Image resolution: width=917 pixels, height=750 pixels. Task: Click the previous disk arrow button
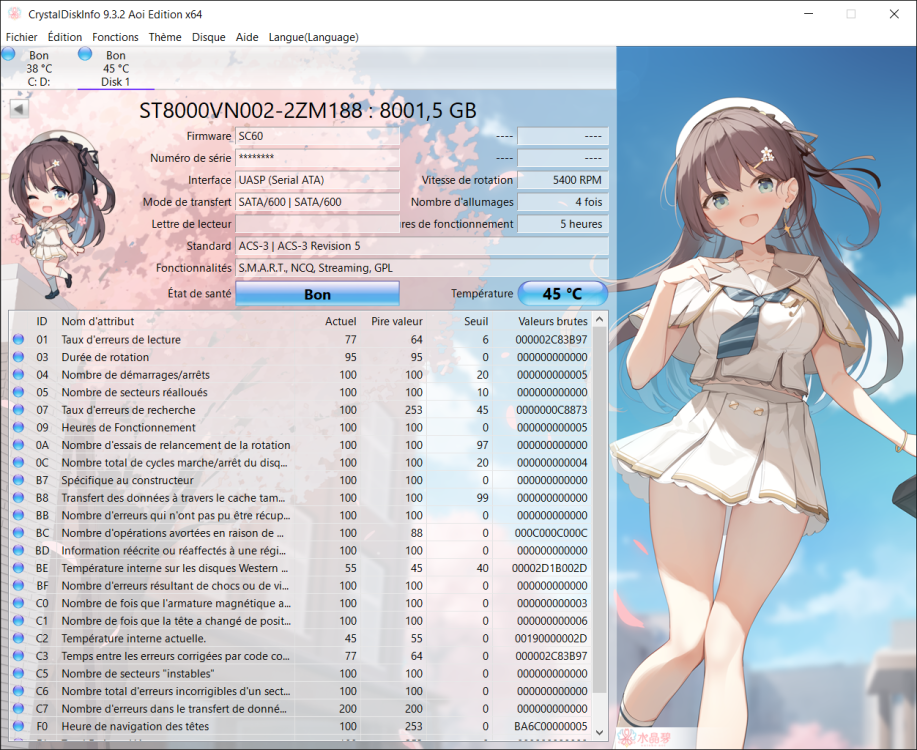click(18, 109)
